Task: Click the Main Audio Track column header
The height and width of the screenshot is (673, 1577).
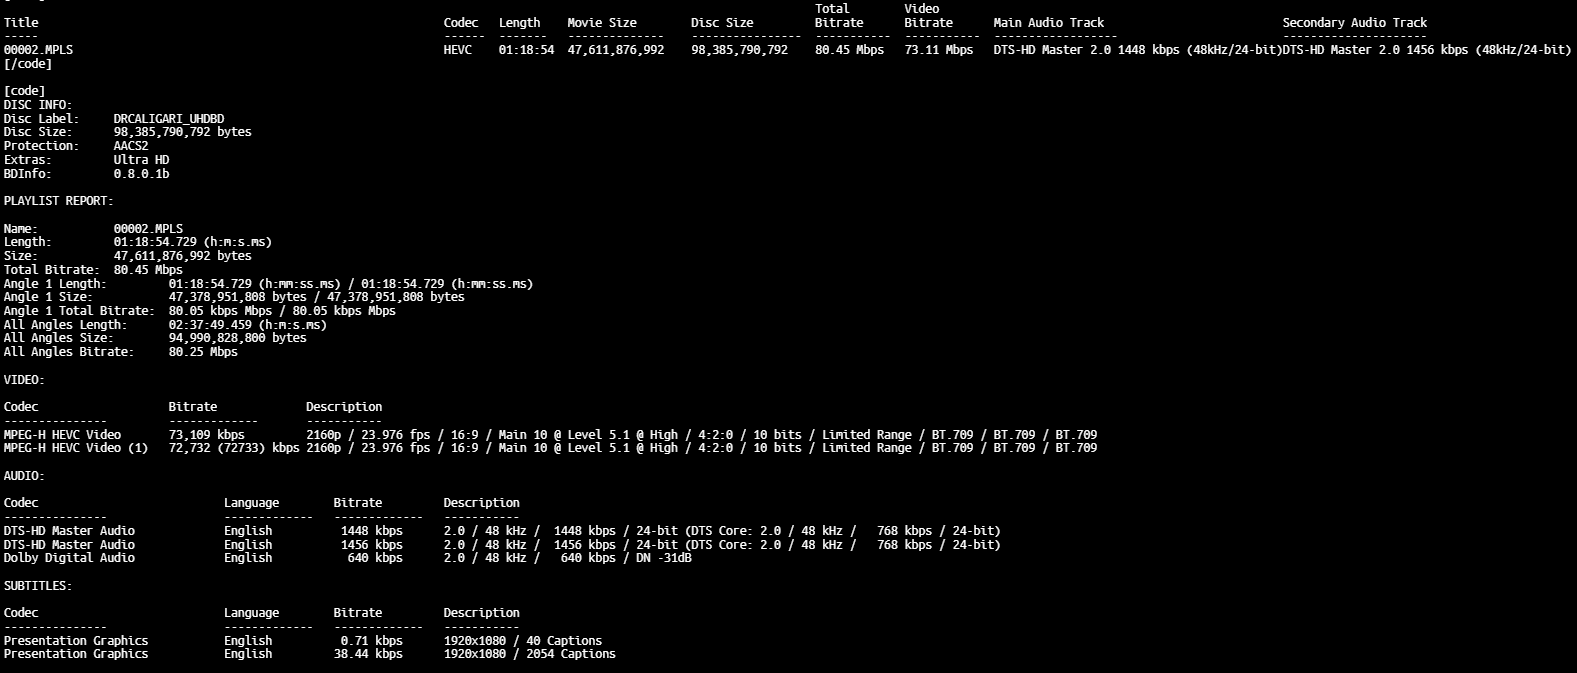Action: [x=1049, y=23]
